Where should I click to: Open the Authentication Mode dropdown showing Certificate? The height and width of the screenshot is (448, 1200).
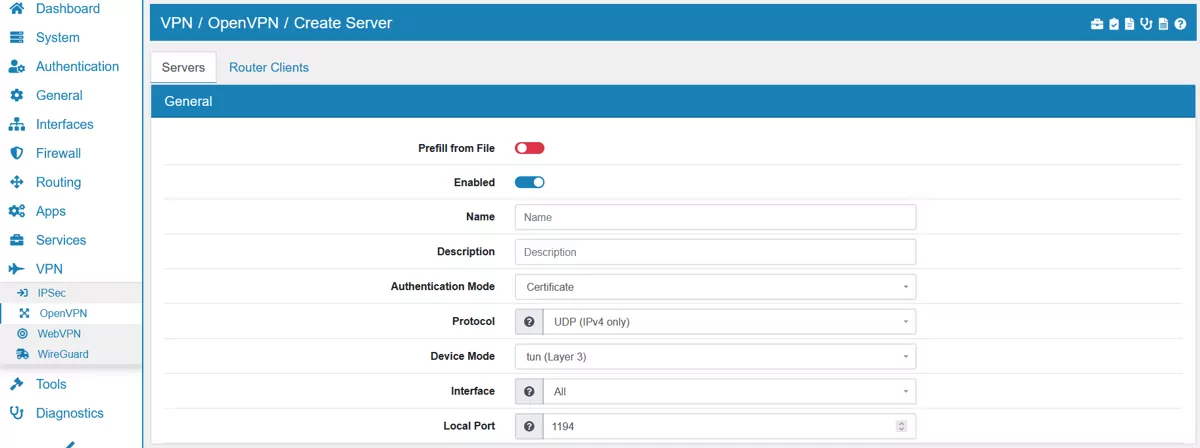(715, 287)
